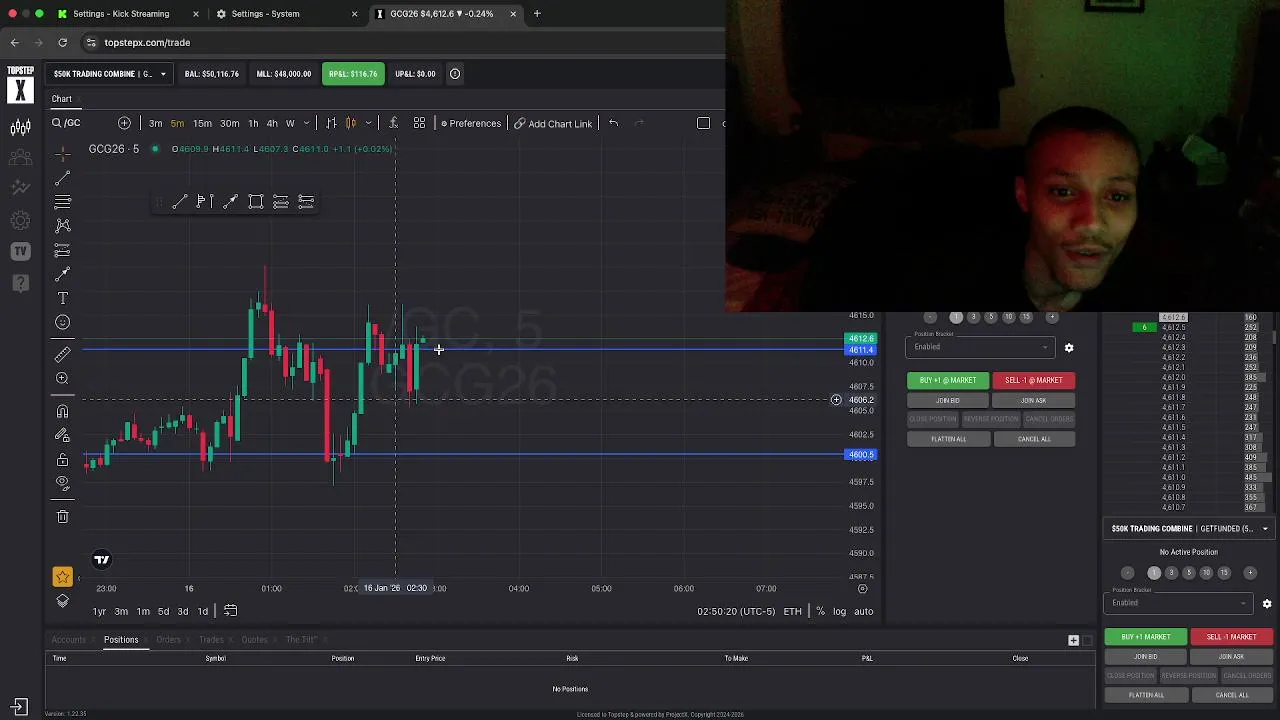Select the Positions tab
The width and height of the screenshot is (1280, 720).
(121, 640)
